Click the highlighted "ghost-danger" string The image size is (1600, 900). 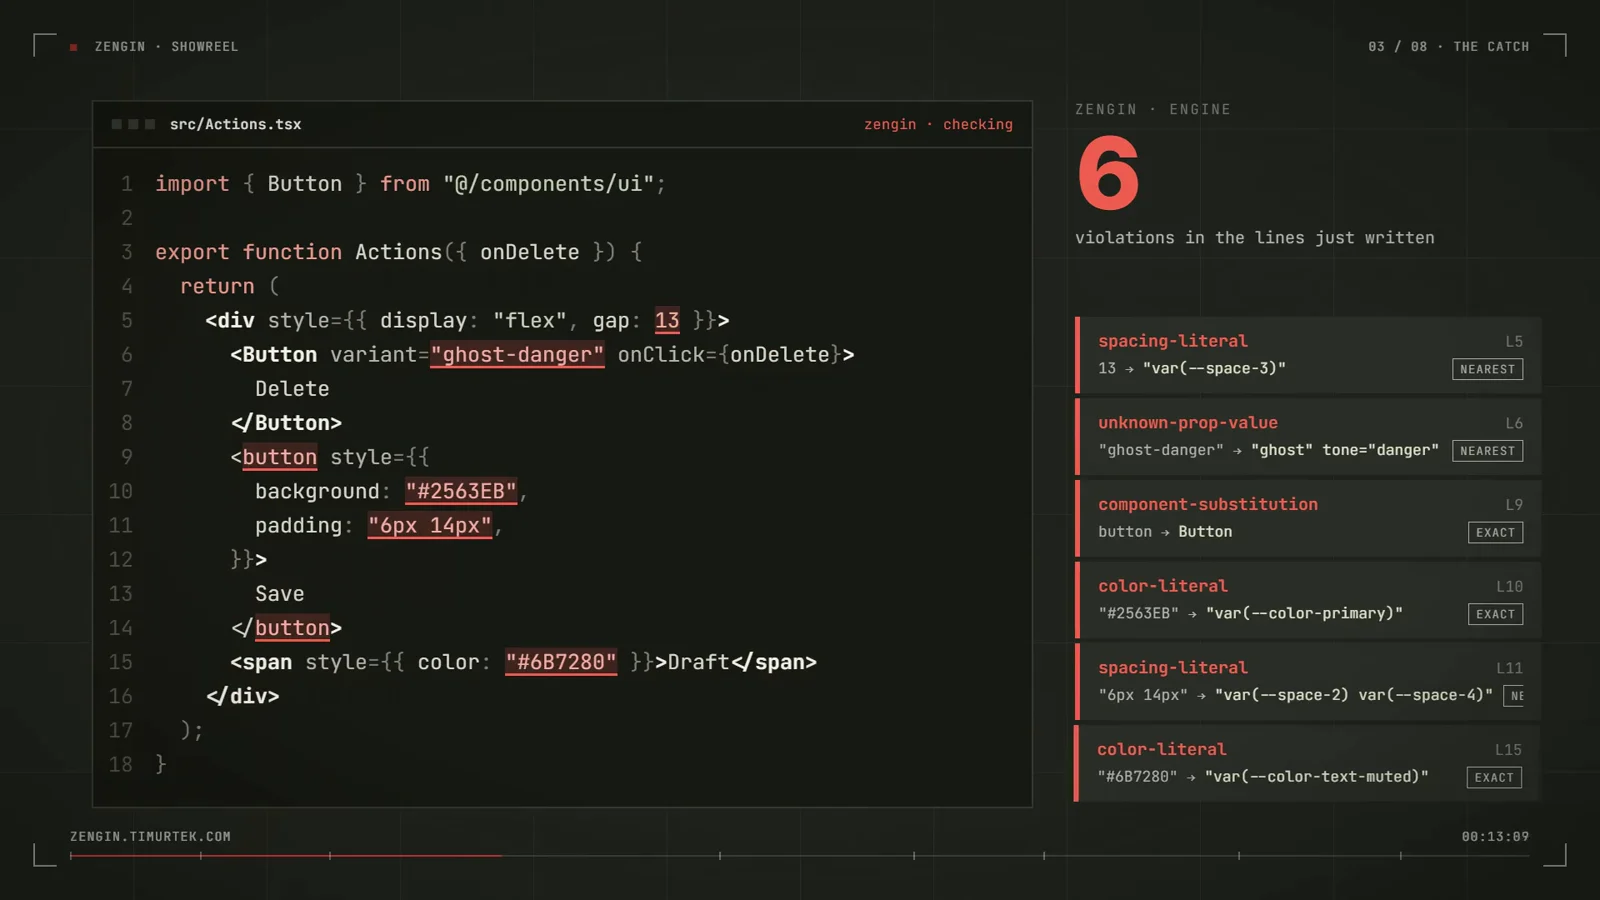pos(517,354)
